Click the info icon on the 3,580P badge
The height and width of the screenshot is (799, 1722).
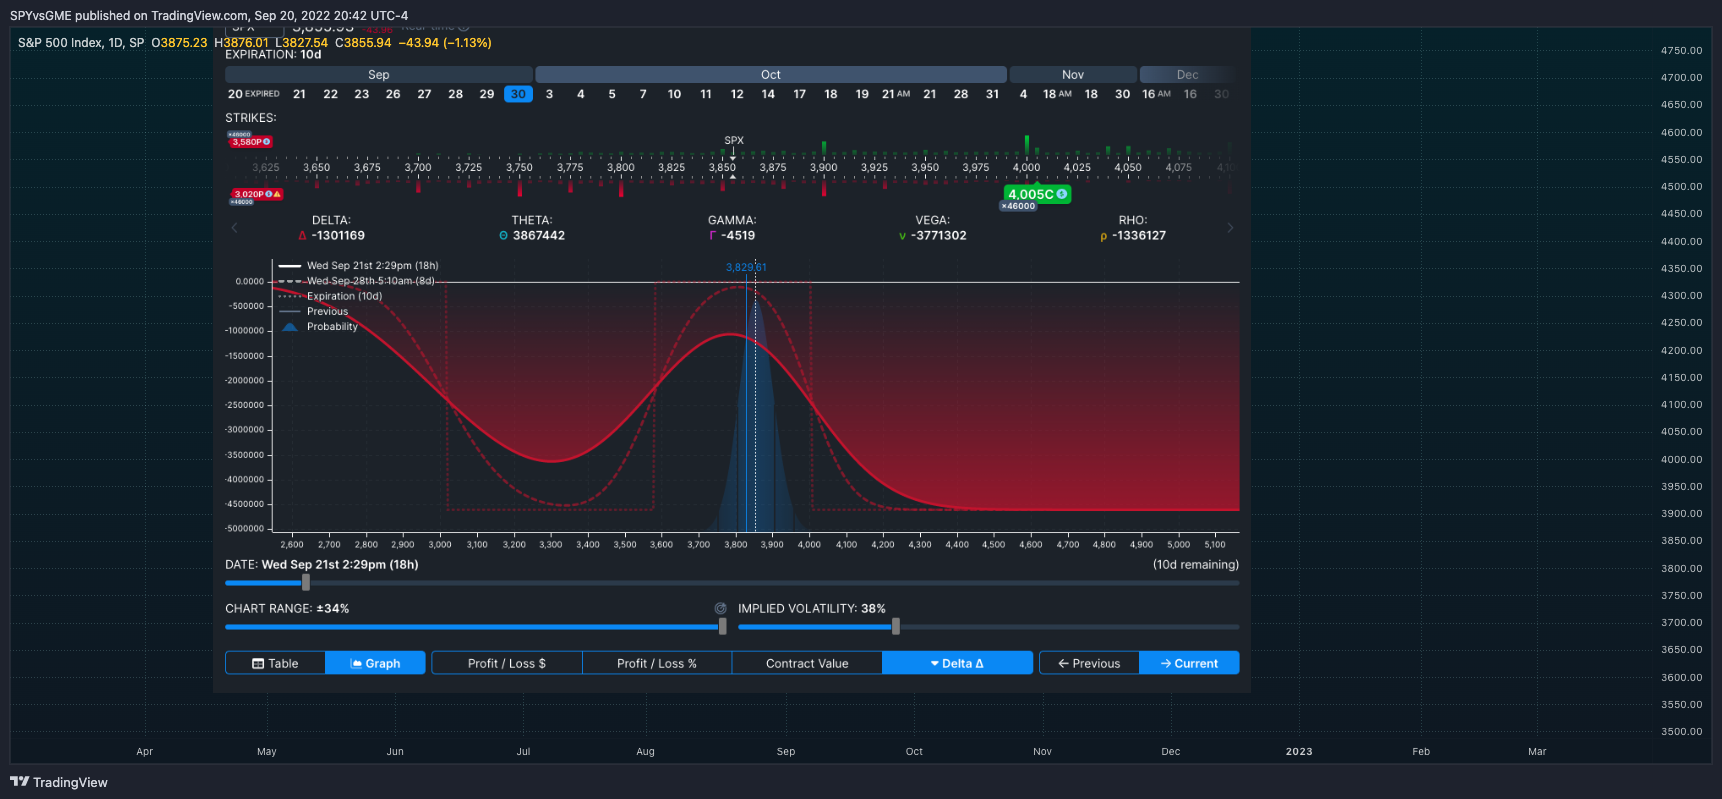point(266,142)
